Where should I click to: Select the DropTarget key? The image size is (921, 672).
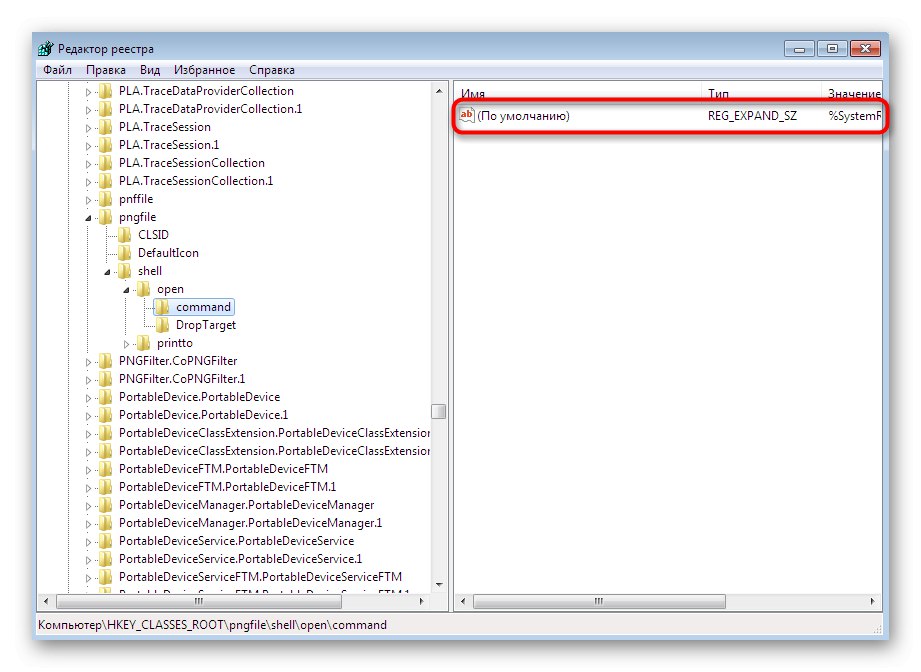(206, 325)
